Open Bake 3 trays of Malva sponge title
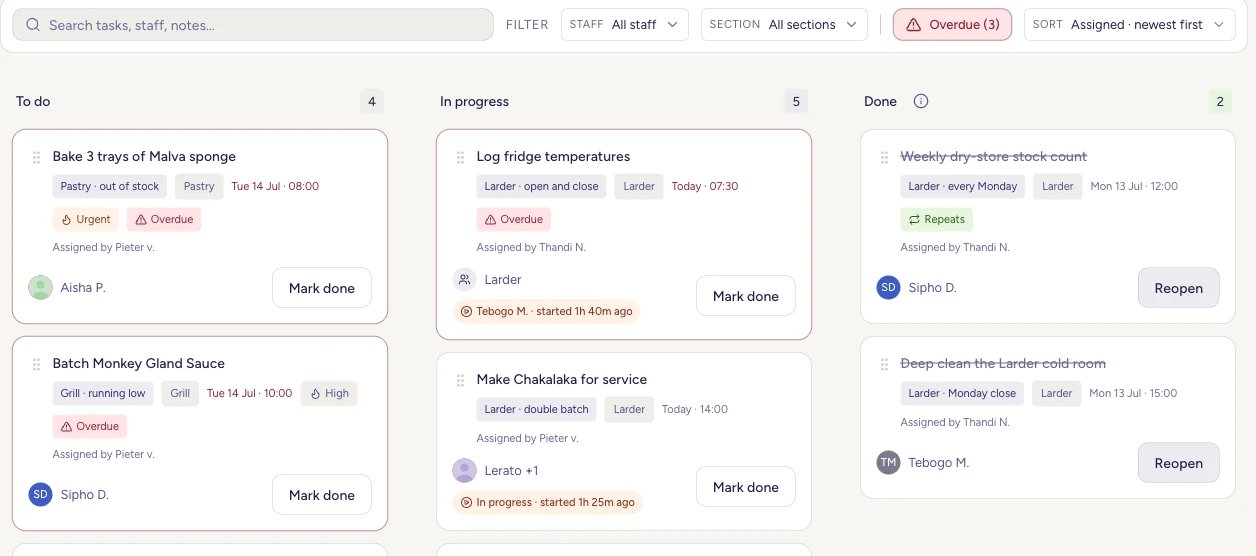 coord(144,157)
